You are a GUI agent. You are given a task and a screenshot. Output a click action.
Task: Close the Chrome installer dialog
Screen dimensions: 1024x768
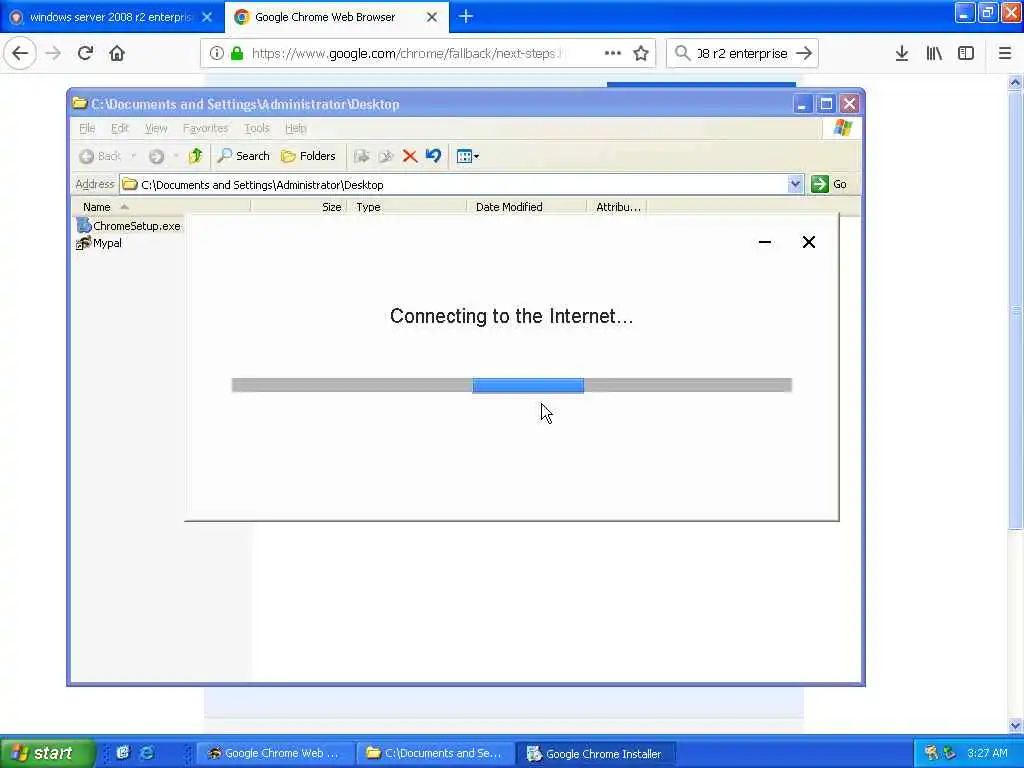(808, 242)
